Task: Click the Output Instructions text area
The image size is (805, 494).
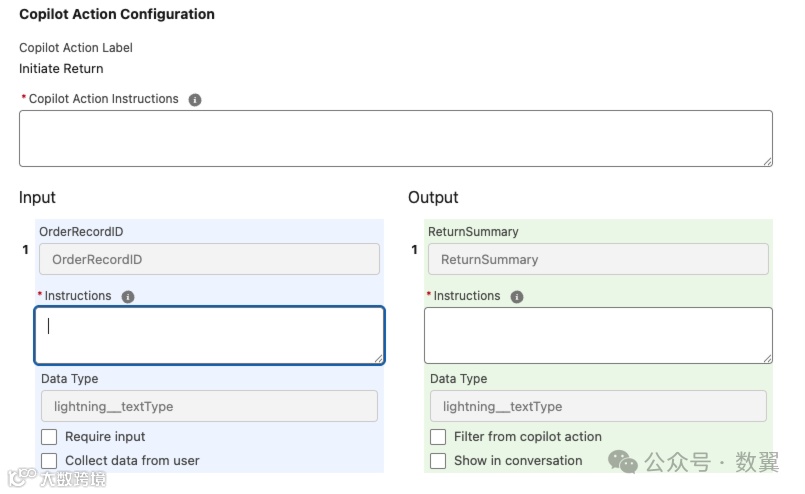Action: [x=598, y=335]
